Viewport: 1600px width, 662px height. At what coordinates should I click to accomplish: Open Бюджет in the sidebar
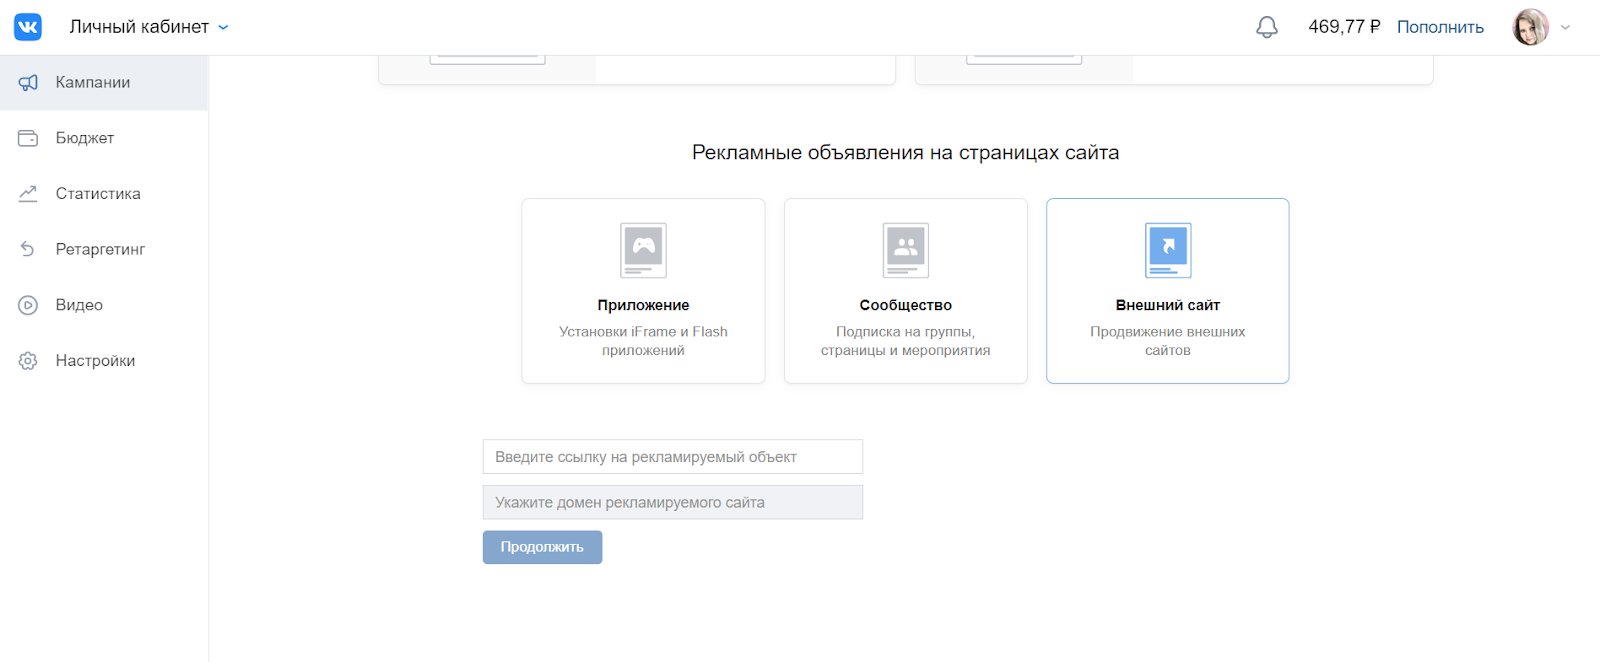(x=104, y=138)
